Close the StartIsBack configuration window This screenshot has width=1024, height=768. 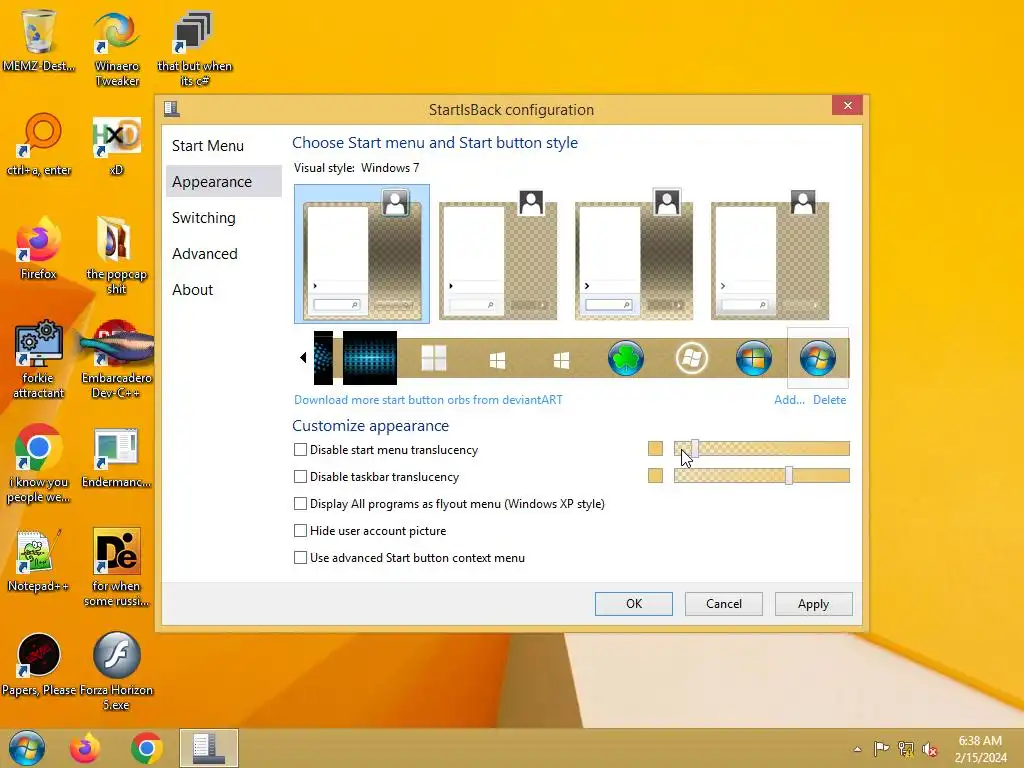click(x=848, y=105)
